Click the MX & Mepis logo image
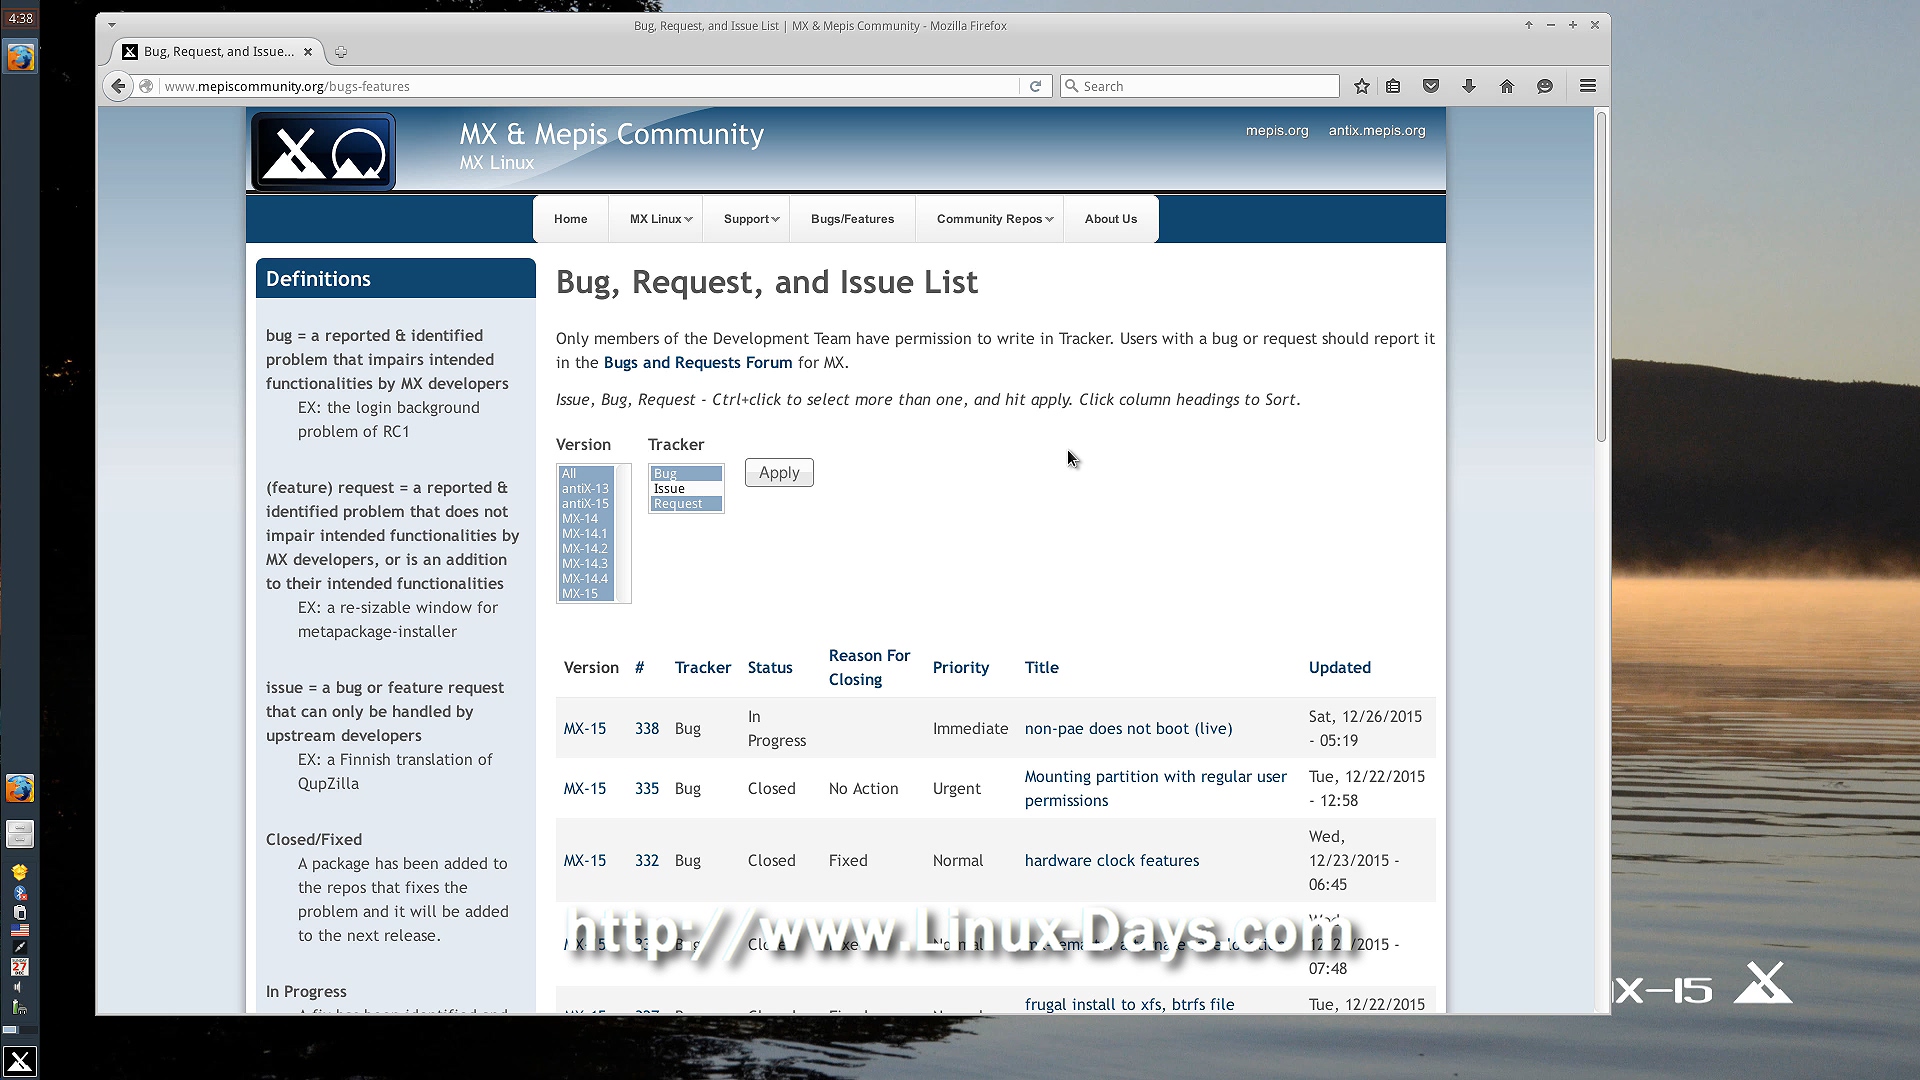This screenshot has height=1080, width=1920. (323, 151)
